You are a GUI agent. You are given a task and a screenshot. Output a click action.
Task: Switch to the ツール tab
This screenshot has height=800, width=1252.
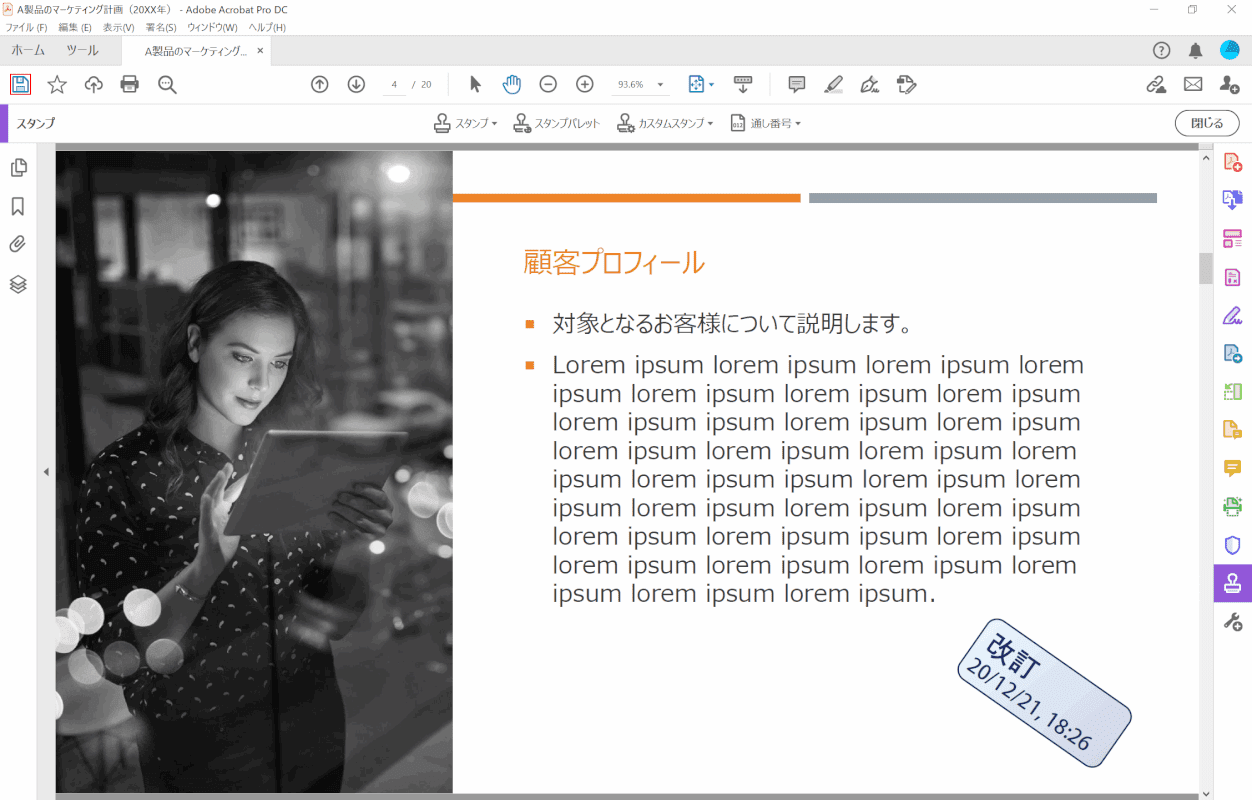click(x=82, y=50)
